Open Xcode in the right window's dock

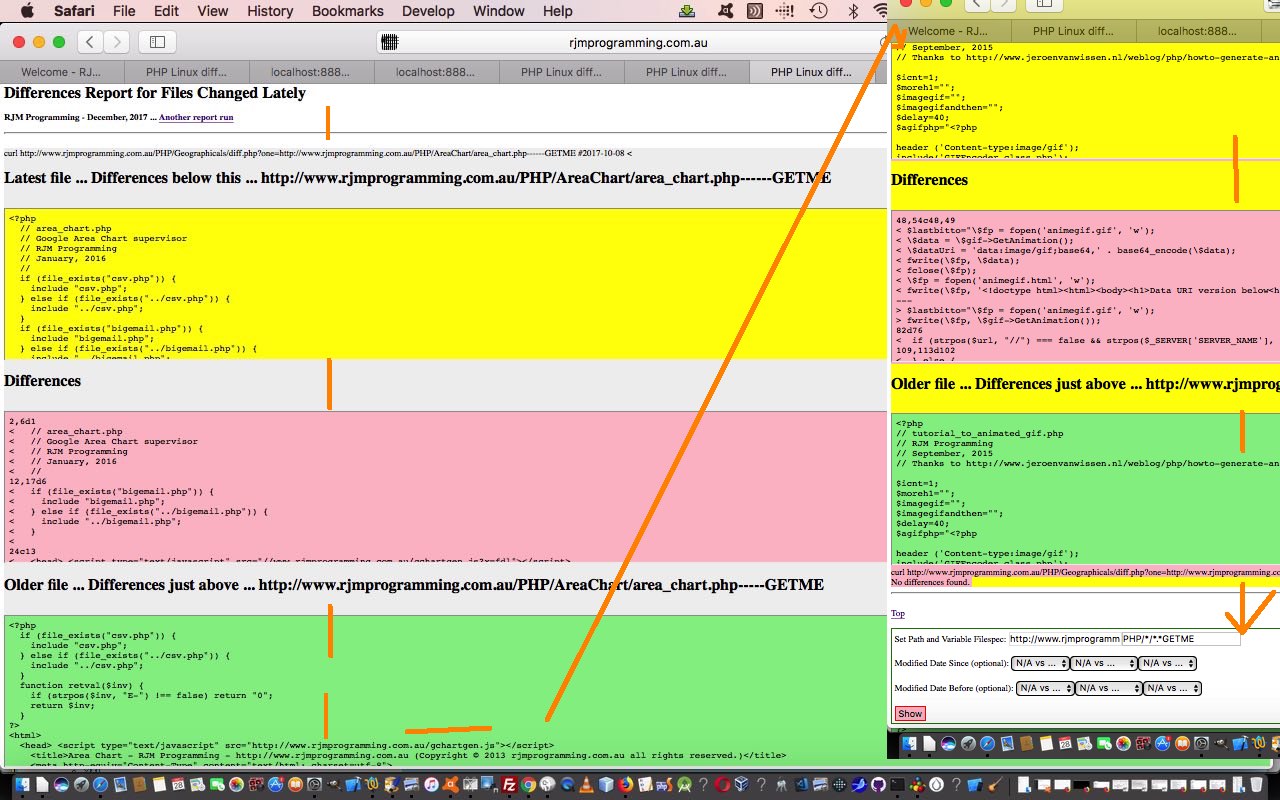pyautogui.click(x=1240, y=743)
